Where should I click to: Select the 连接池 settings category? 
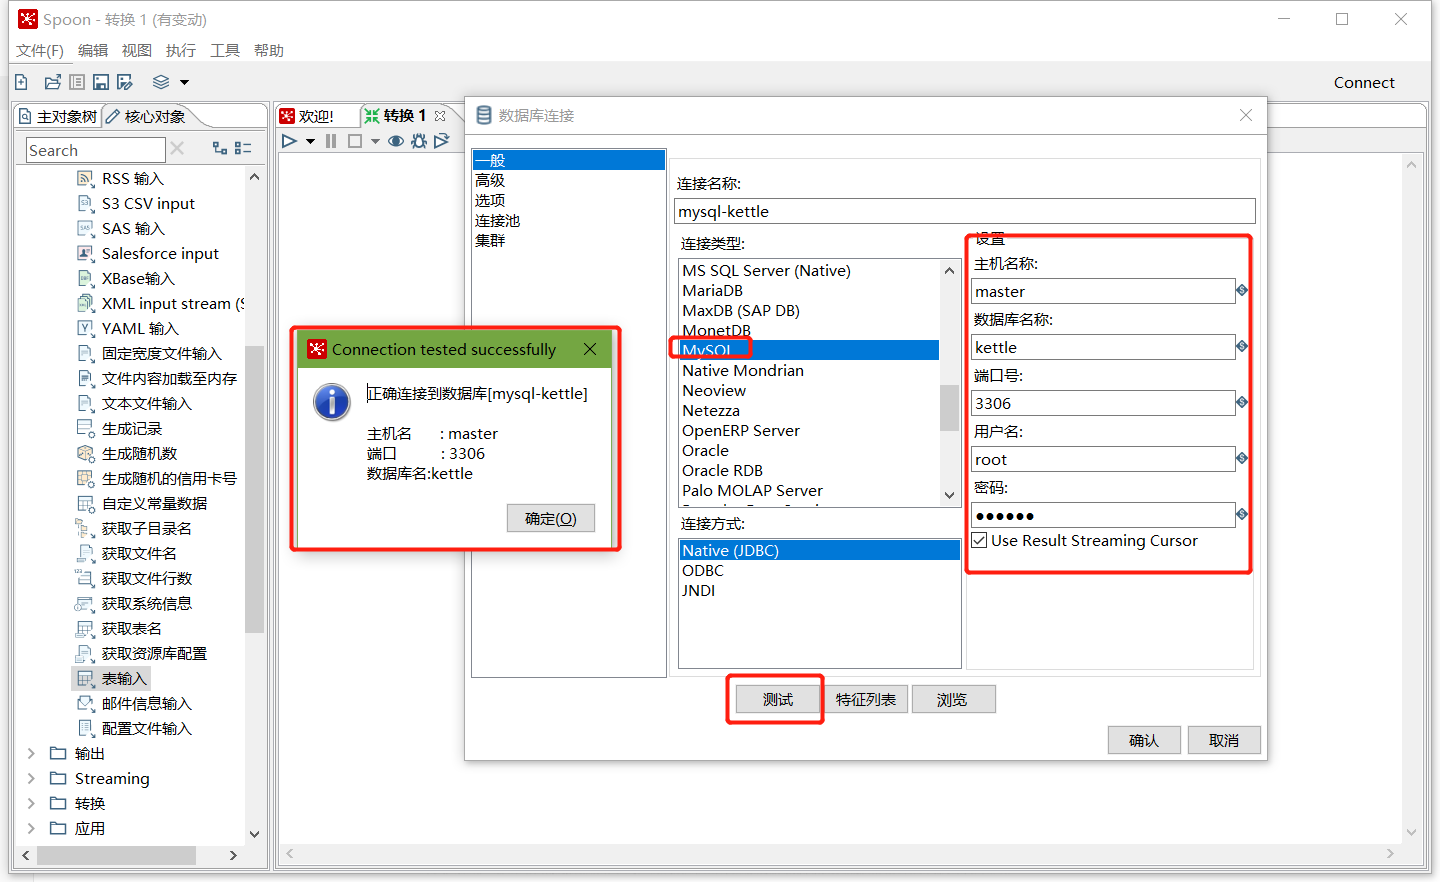coord(497,221)
